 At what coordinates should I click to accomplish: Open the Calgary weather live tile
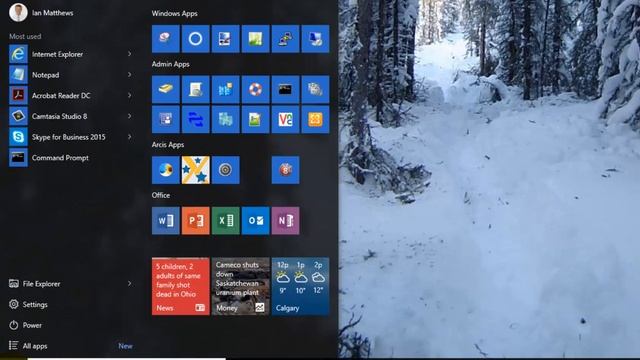pos(300,286)
